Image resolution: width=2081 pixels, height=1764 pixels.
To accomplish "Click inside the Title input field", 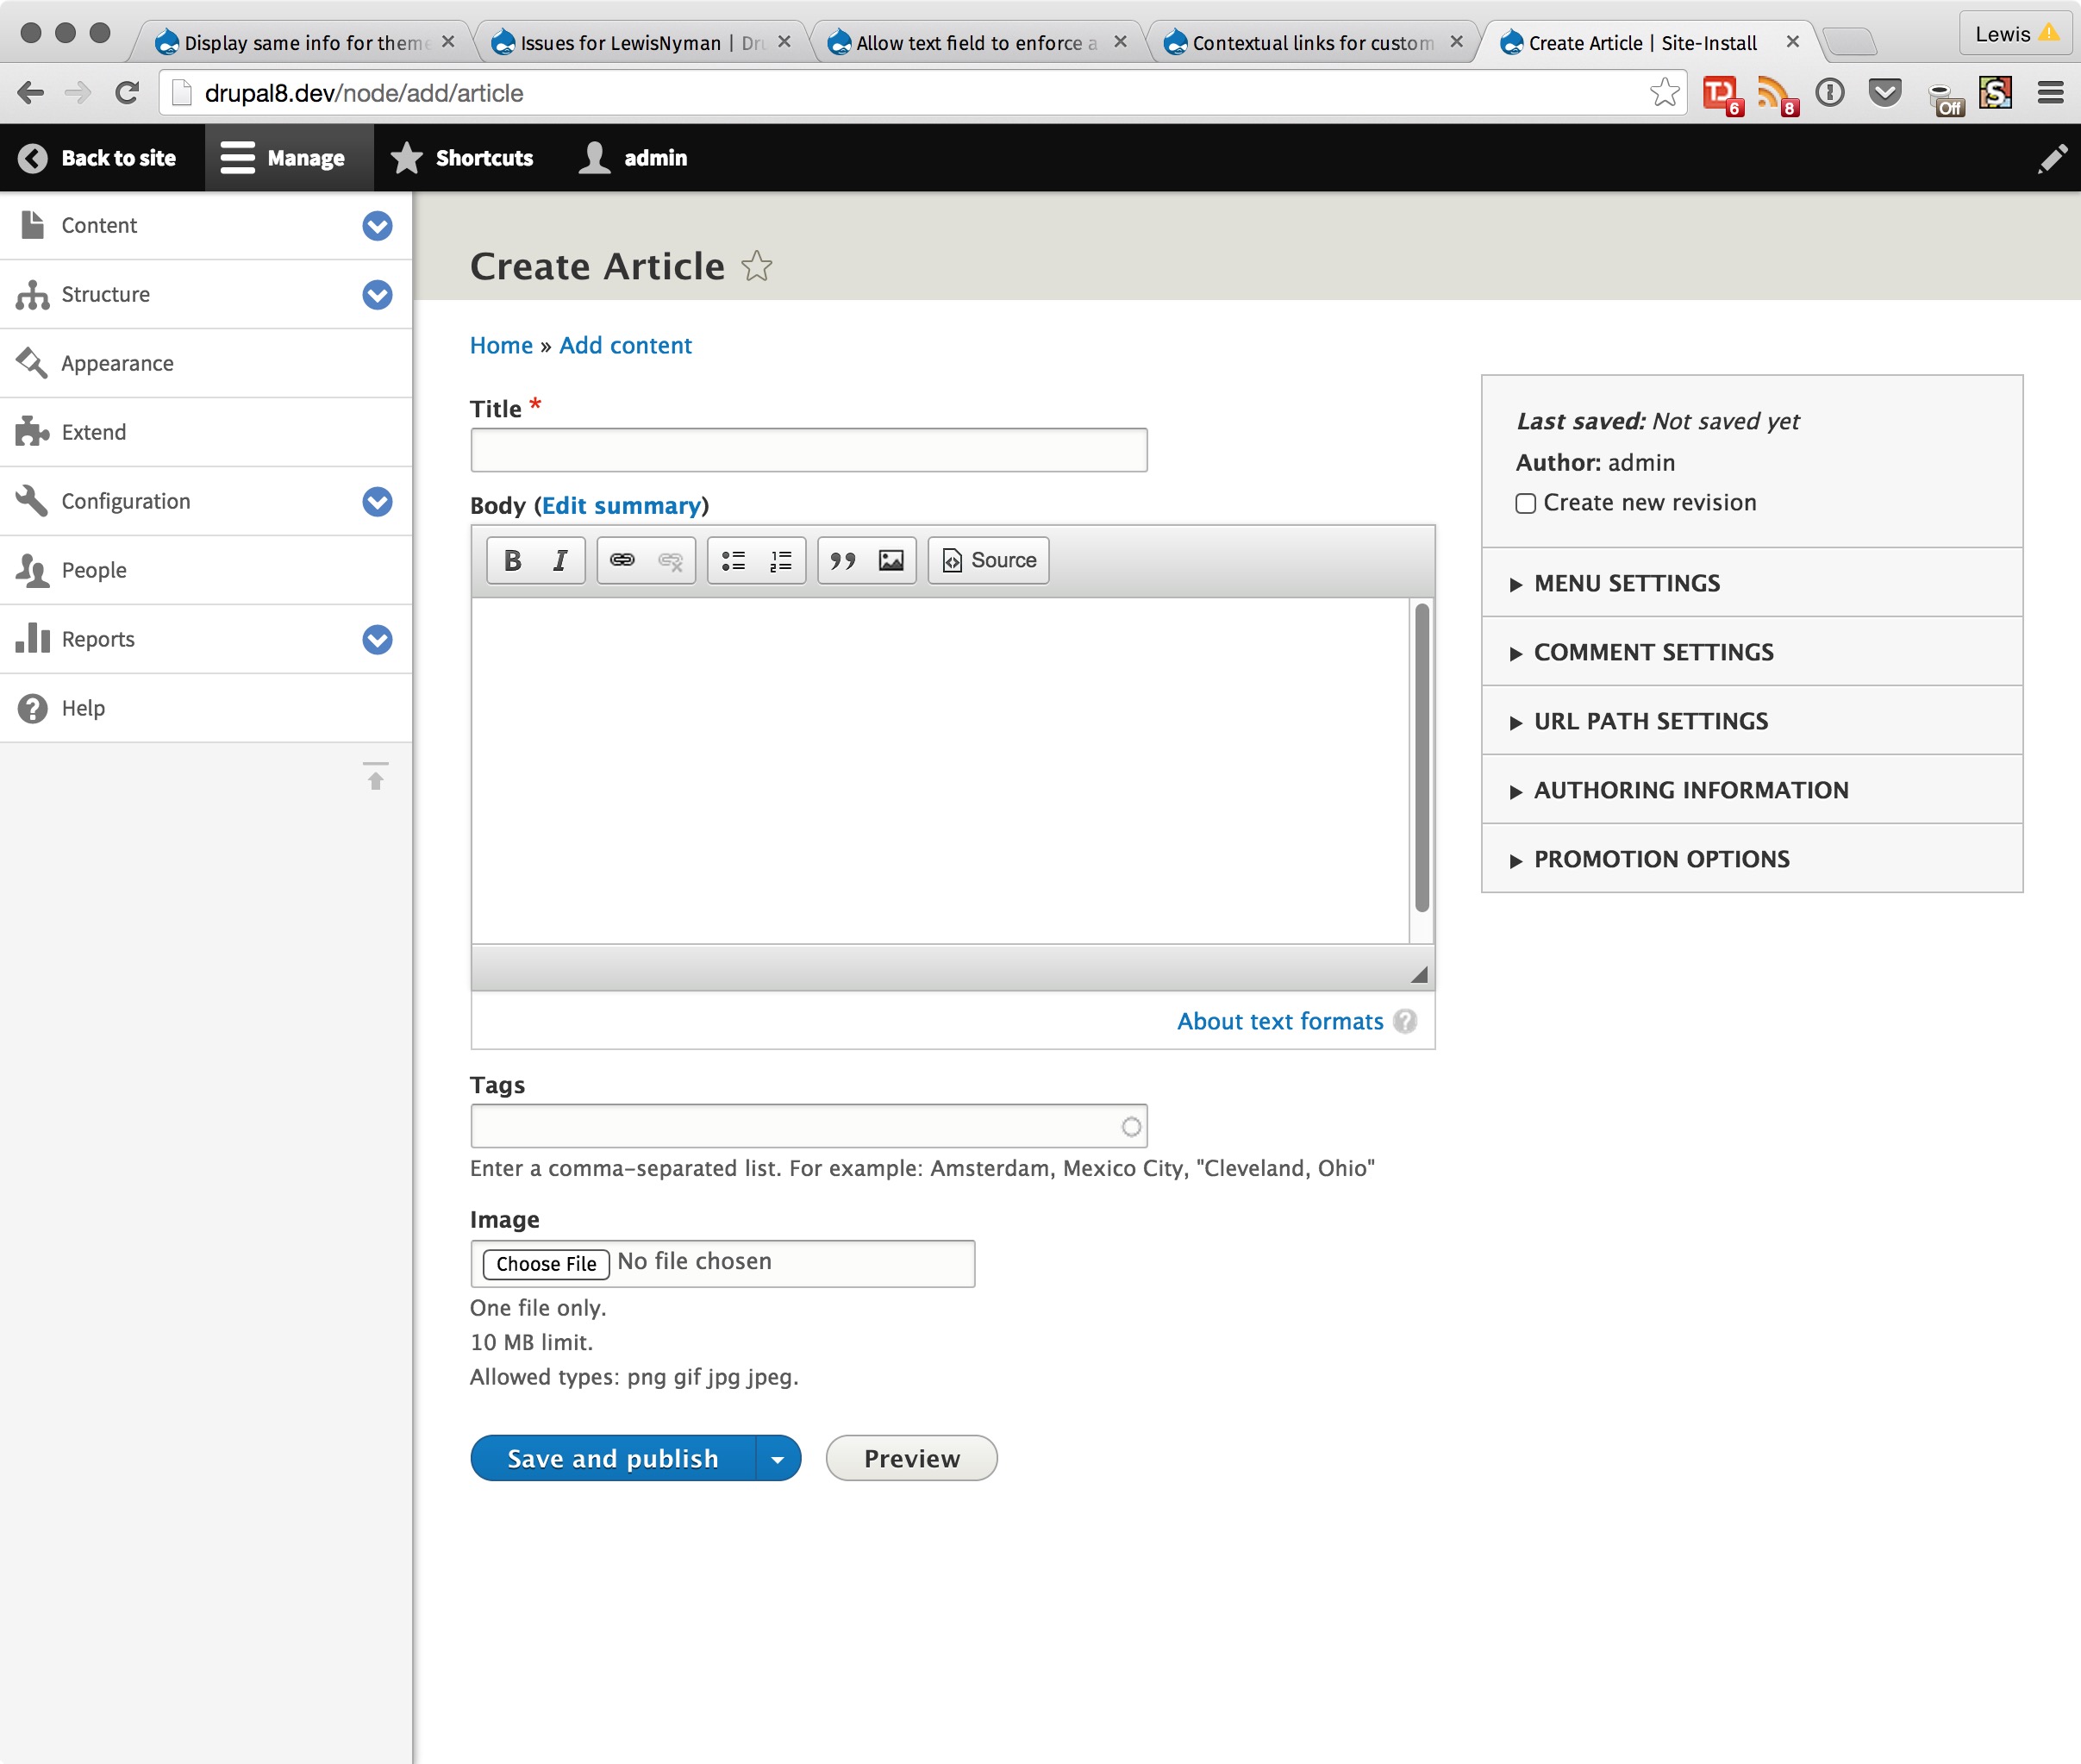I will pos(807,449).
